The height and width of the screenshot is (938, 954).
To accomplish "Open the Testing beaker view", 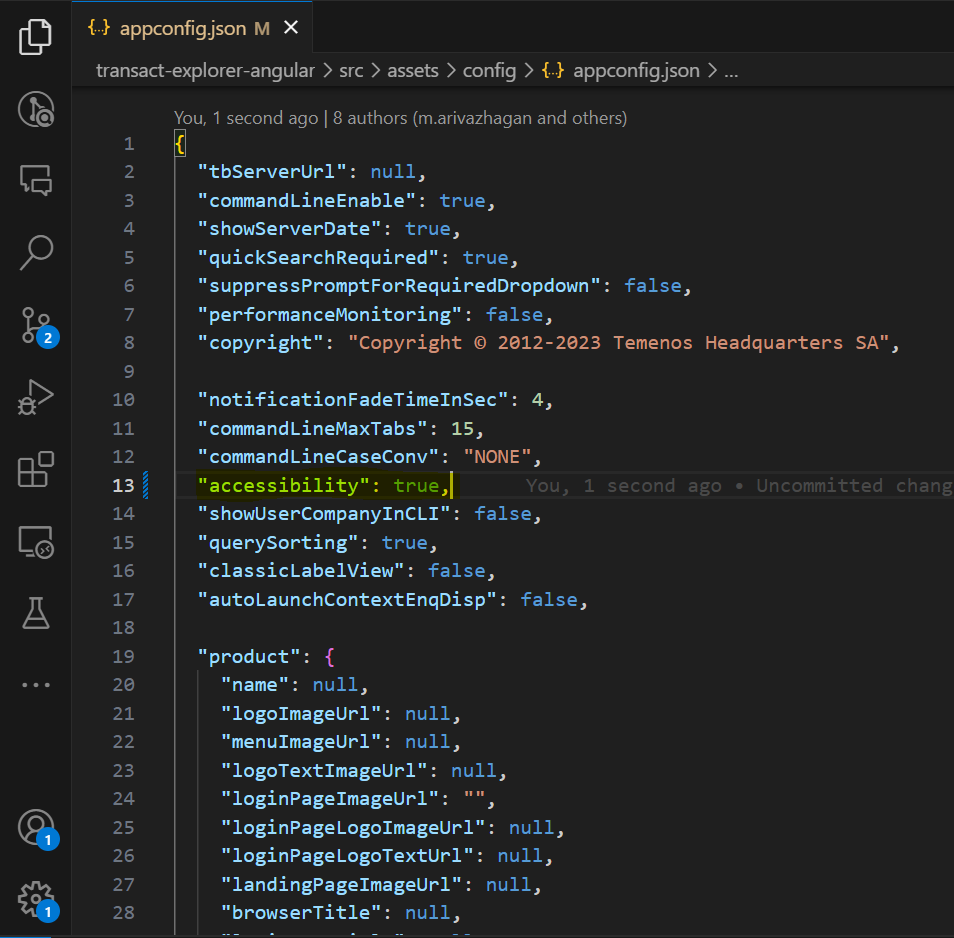I will [x=36, y=613].
